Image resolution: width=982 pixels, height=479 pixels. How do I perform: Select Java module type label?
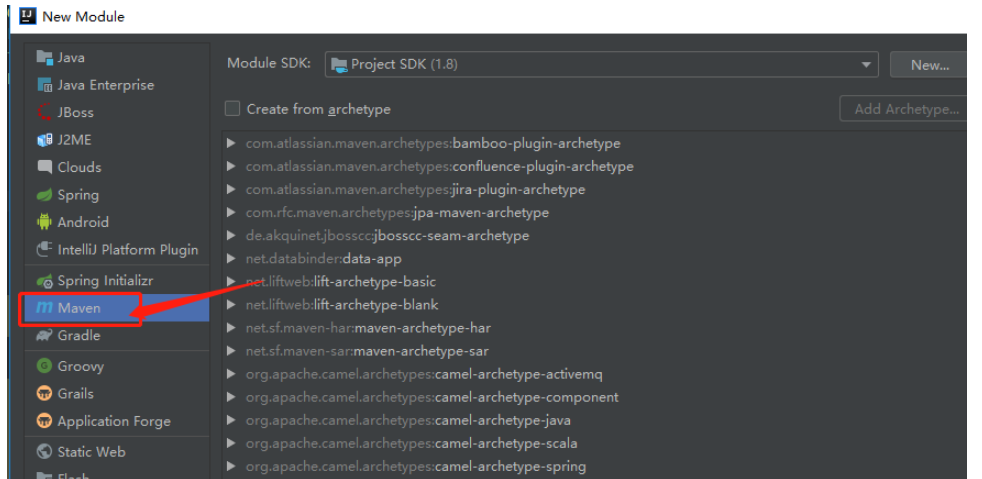click(71, 58)
